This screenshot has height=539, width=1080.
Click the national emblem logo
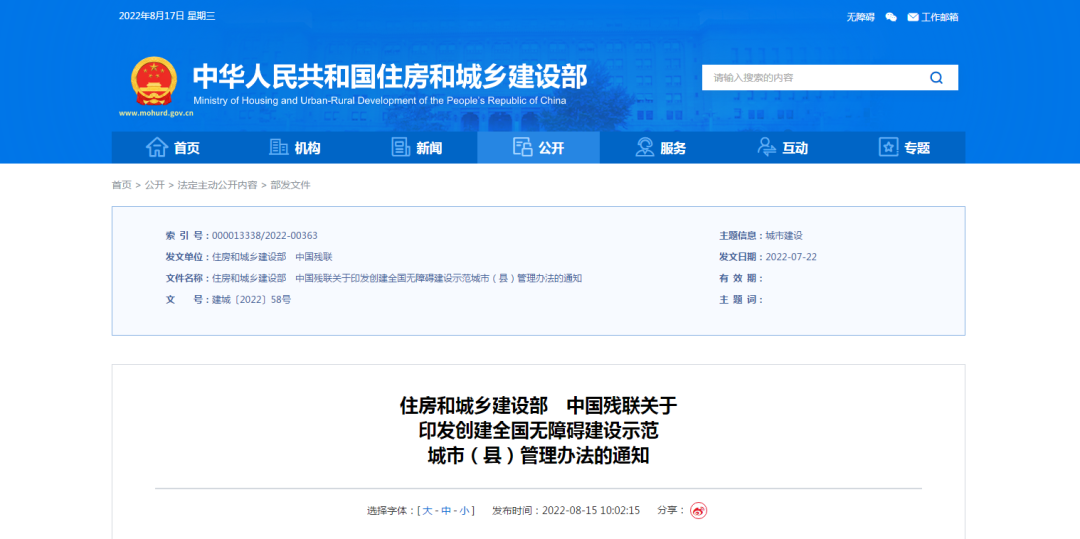[x=153, y=81]
